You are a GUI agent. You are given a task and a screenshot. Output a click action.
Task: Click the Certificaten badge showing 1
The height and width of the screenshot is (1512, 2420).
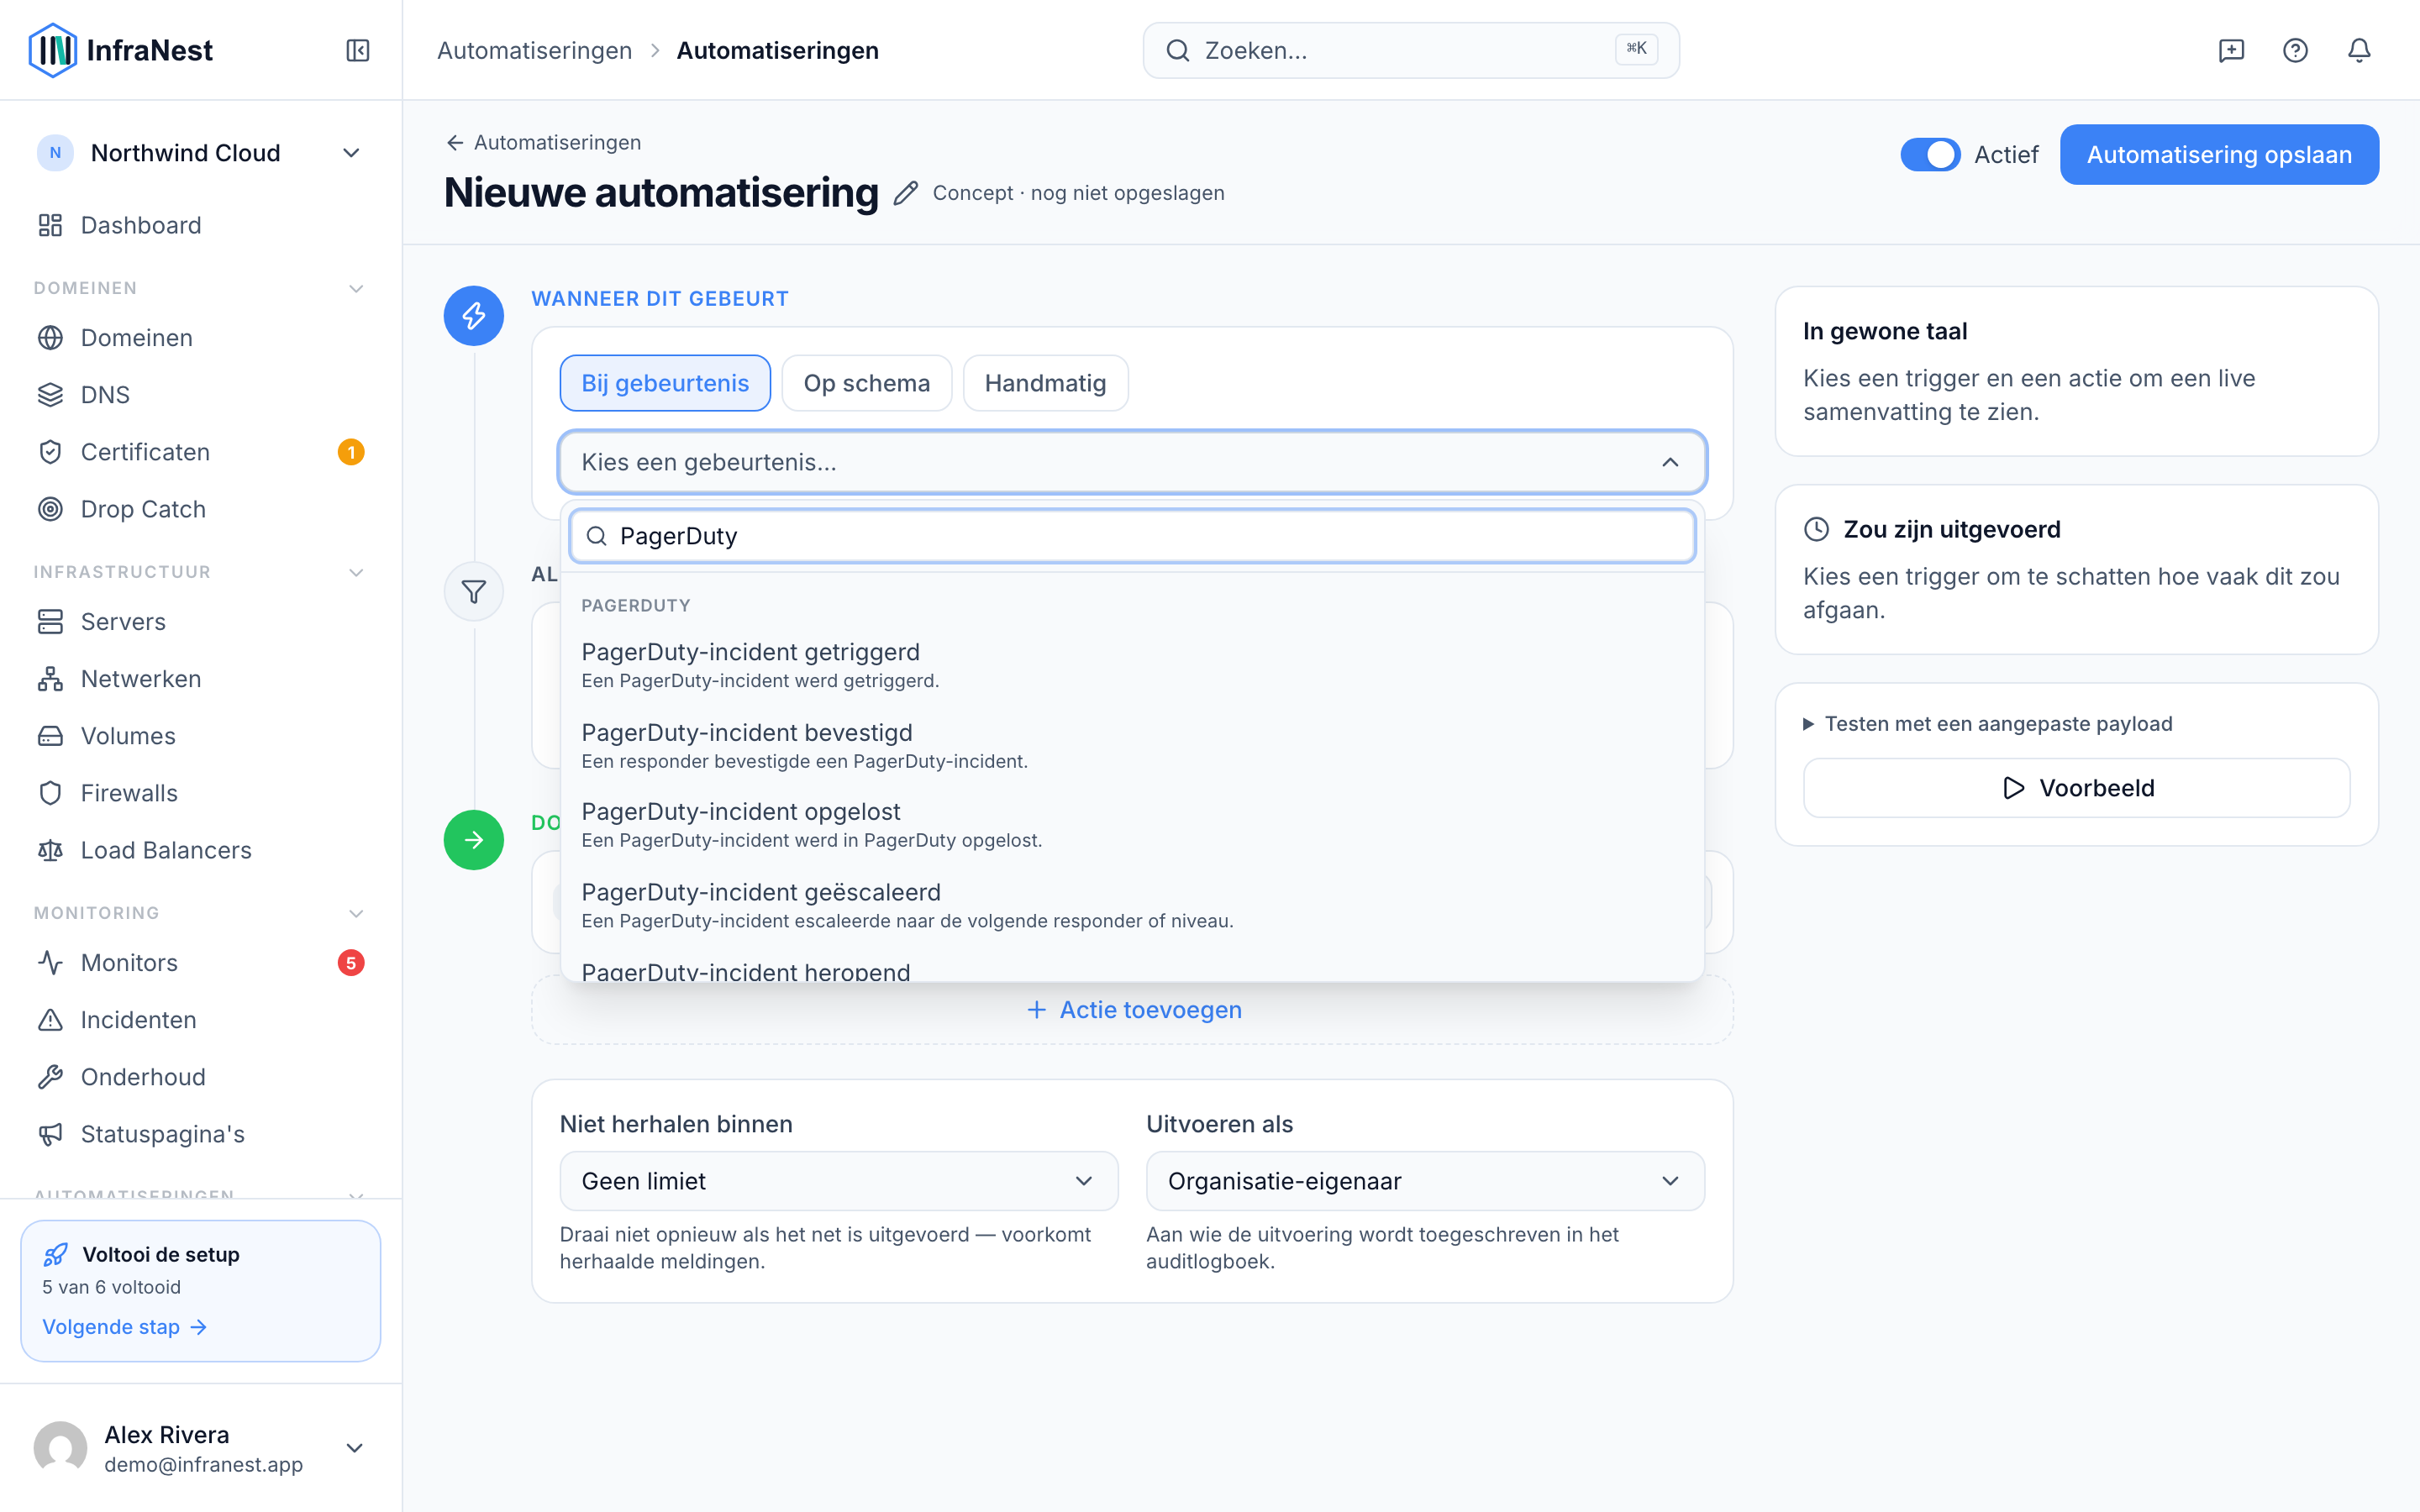click(x=350, y=452)
